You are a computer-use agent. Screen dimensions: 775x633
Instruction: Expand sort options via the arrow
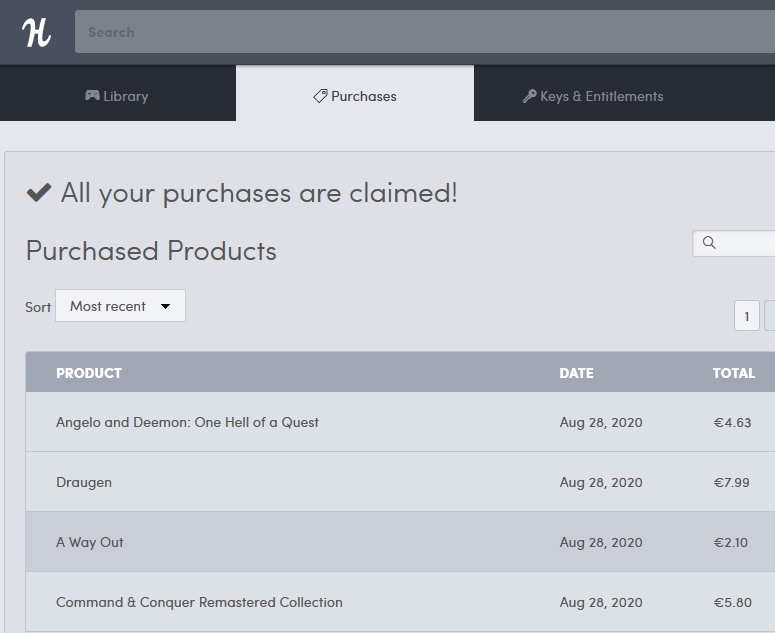(166, 307)
